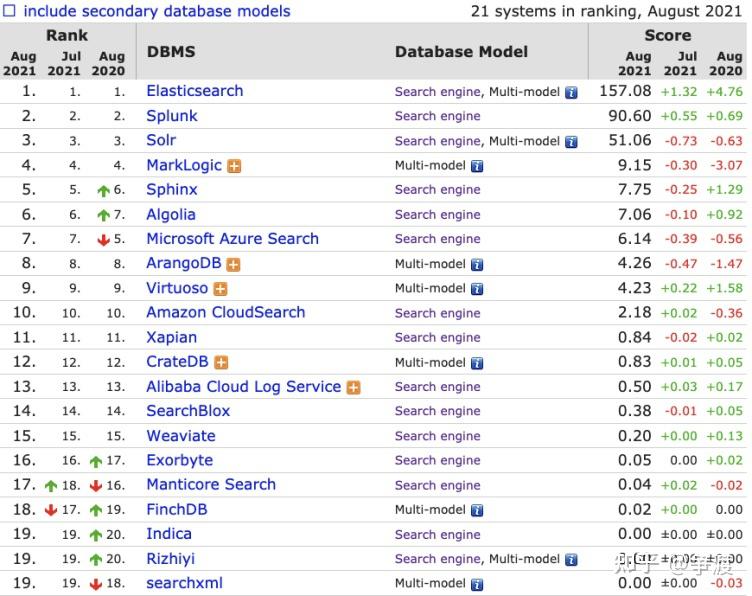Click orange plus icon next to ArangoDB
Viewport: 752px width, 596px height.
click(x=233, y=265)
